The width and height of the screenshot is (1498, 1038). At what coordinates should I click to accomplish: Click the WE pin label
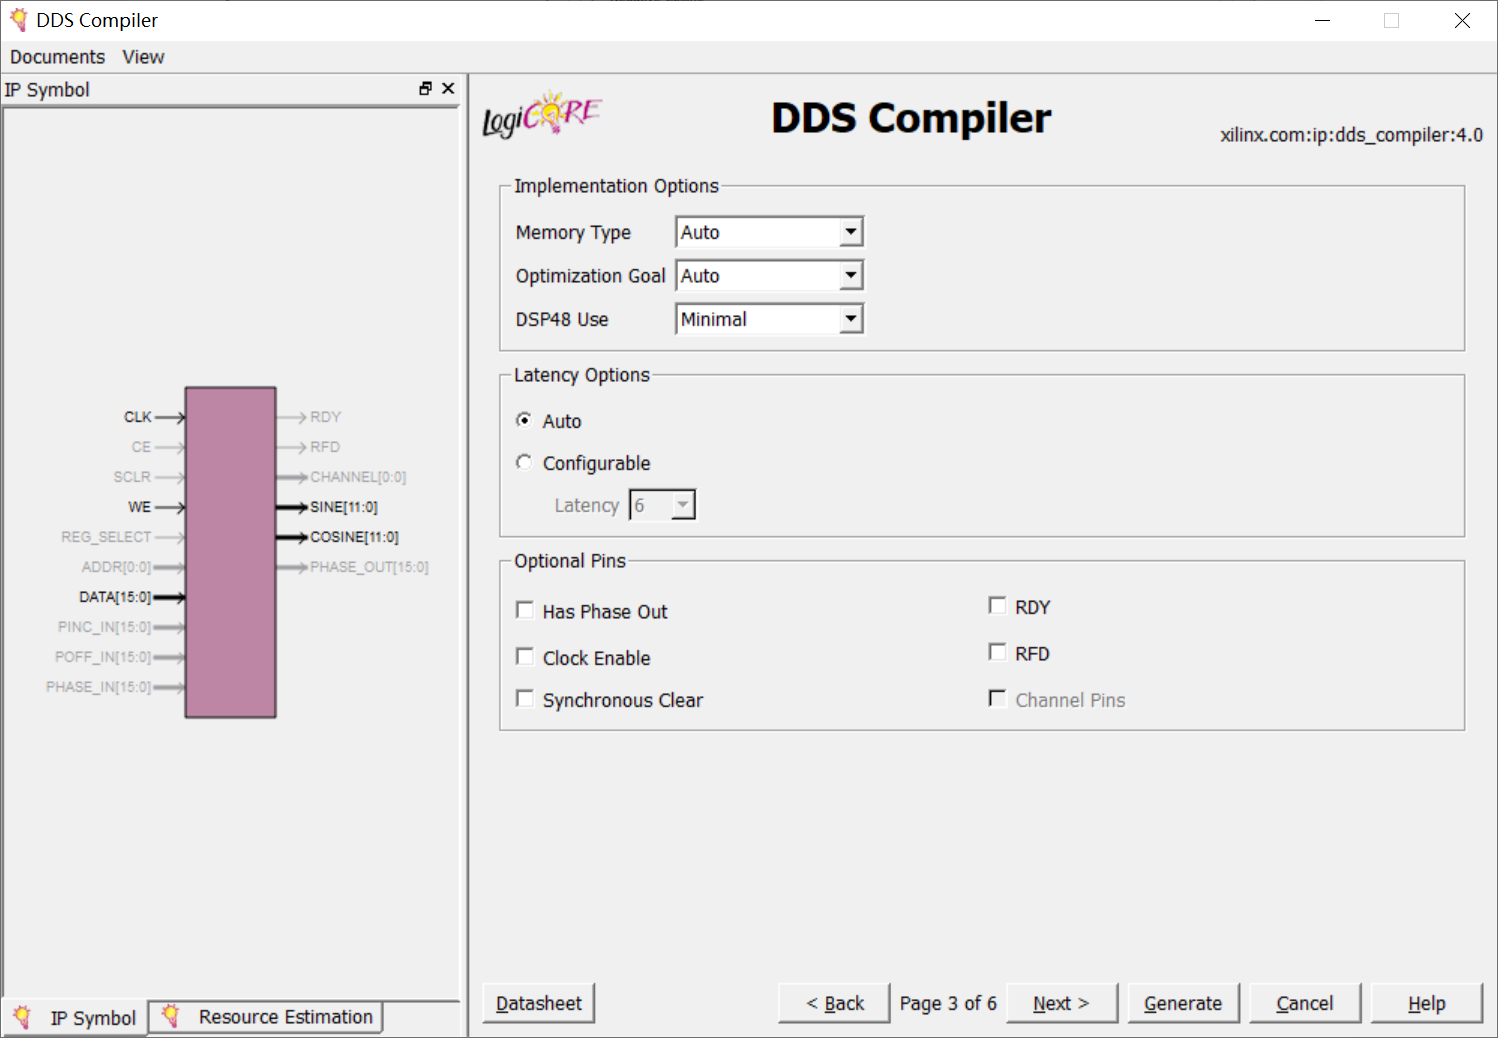click(x=140, y=507)
